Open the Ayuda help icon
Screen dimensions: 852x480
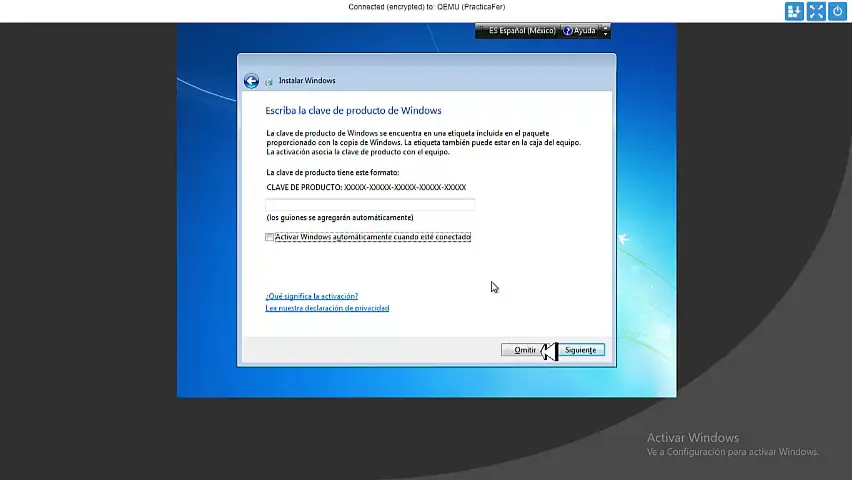coord(568,31)
